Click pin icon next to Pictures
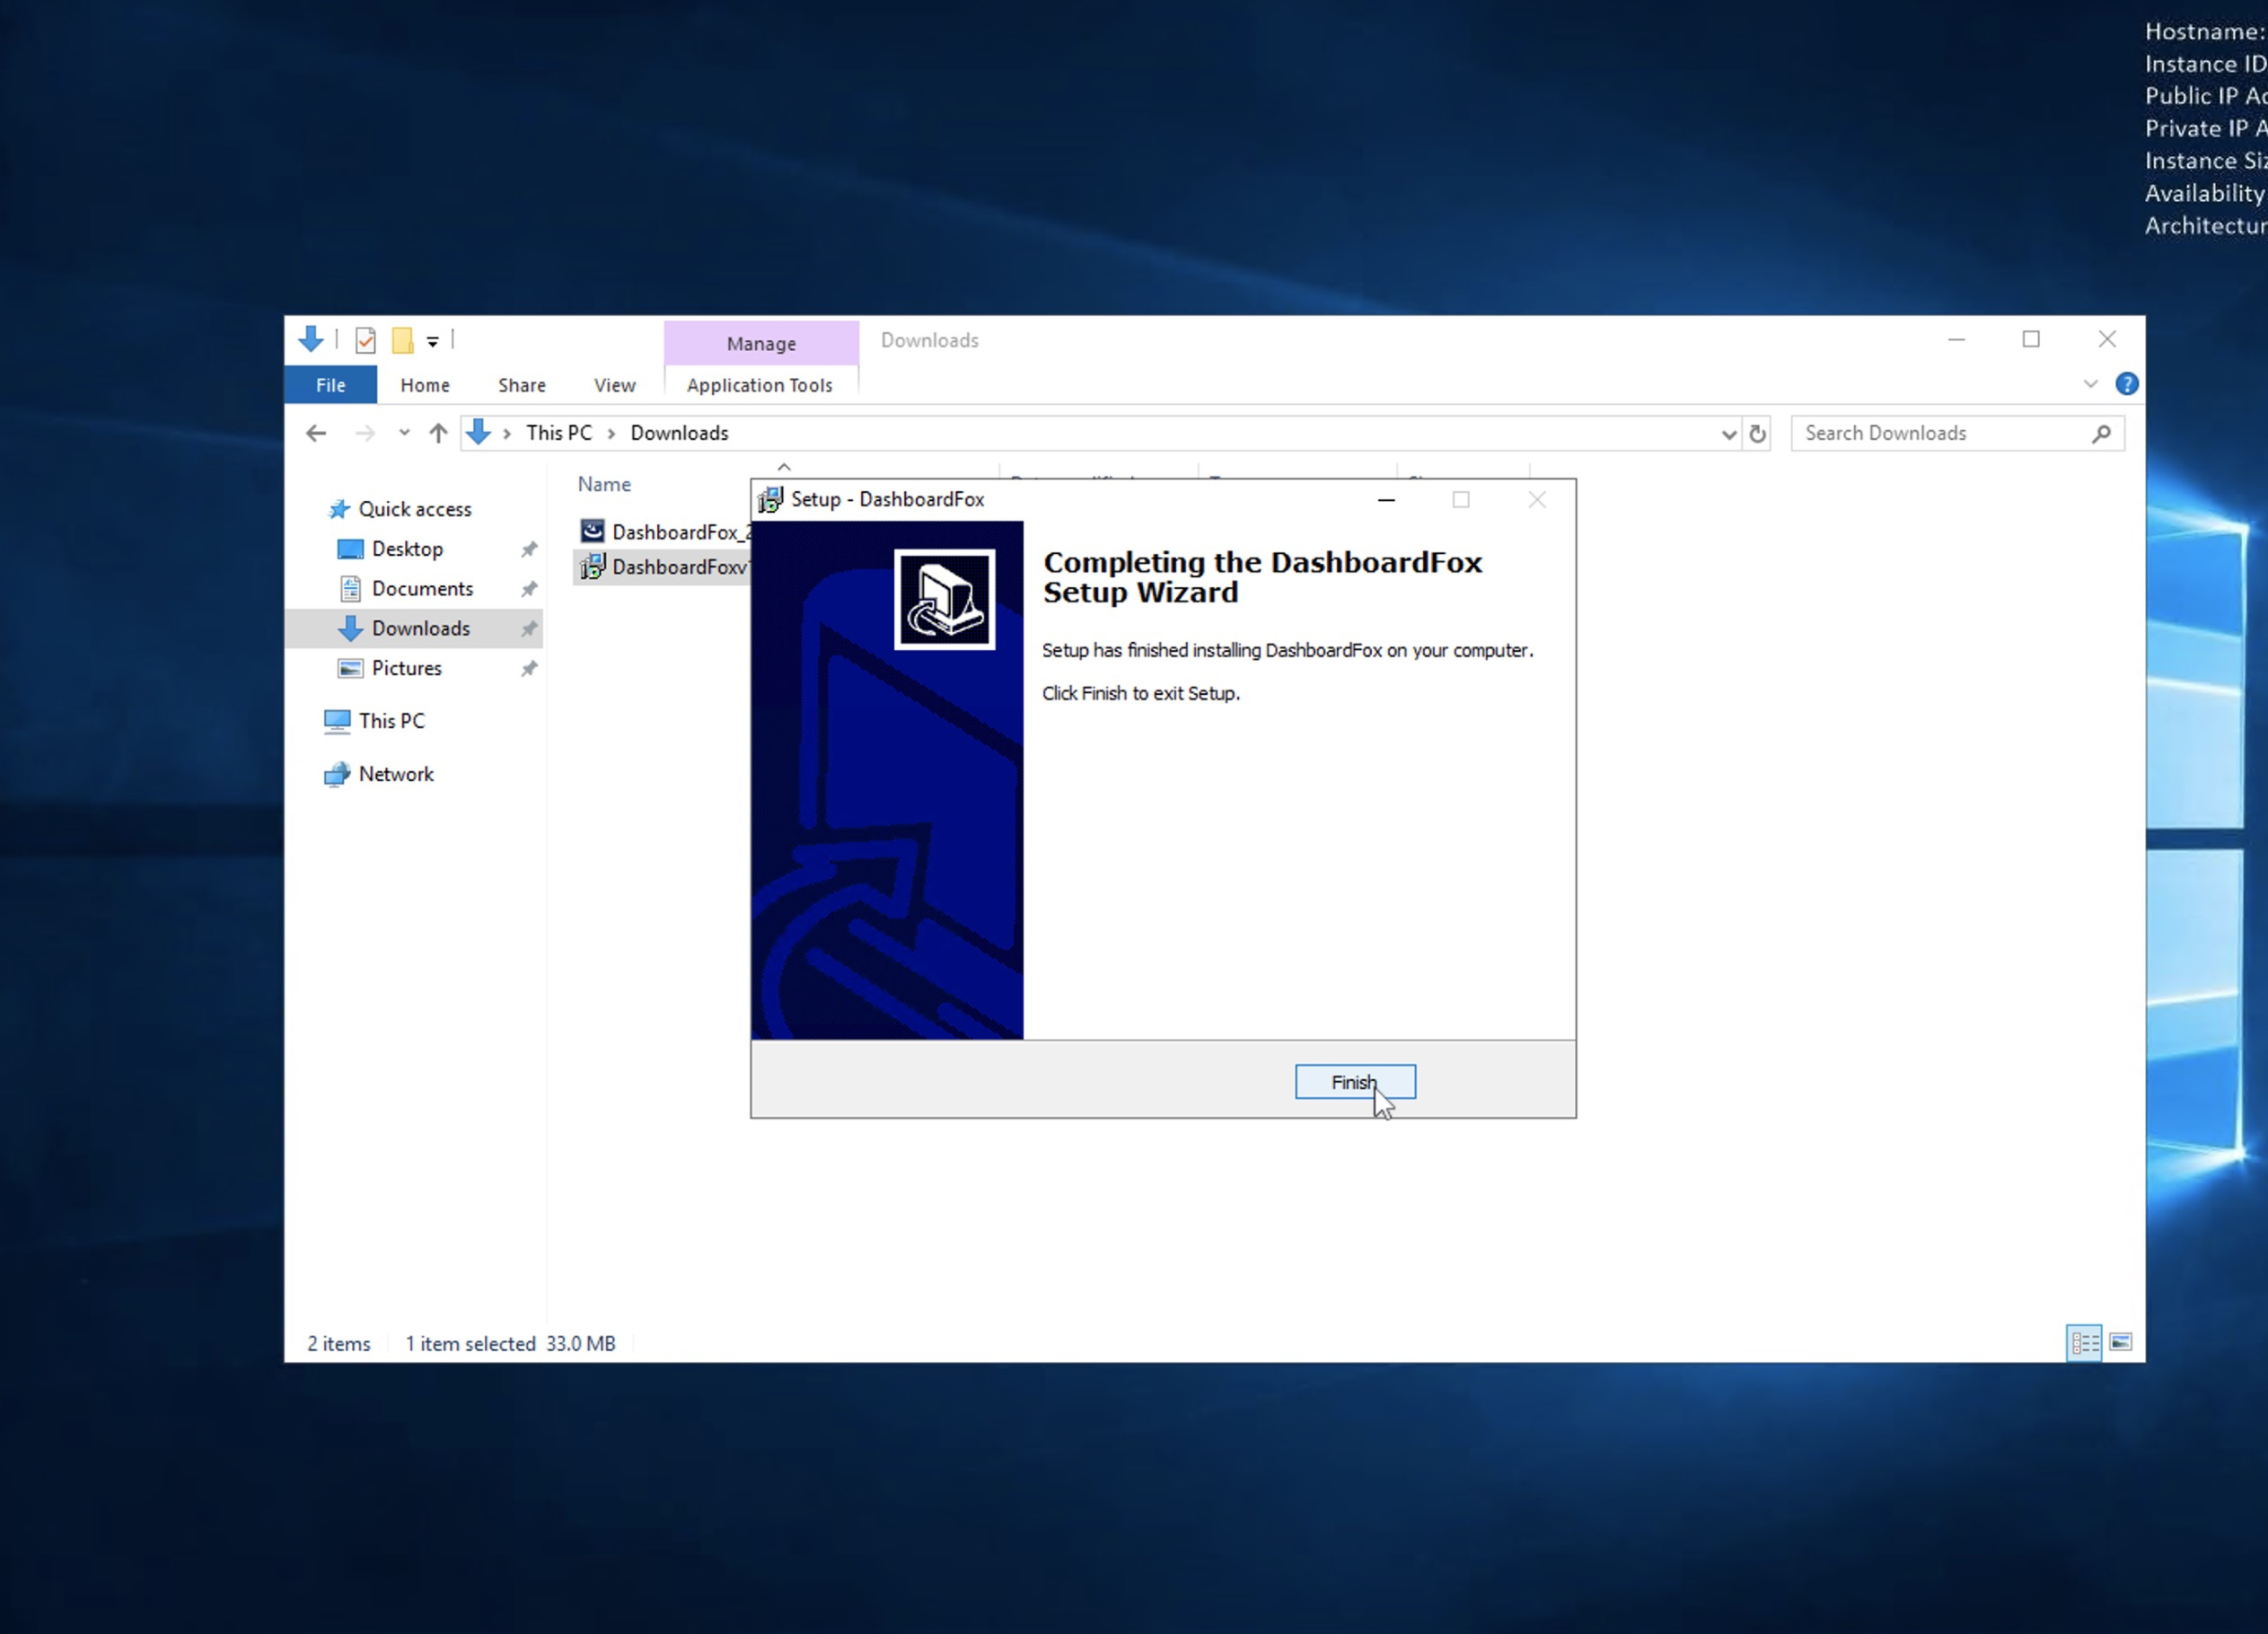 [529, 668]
